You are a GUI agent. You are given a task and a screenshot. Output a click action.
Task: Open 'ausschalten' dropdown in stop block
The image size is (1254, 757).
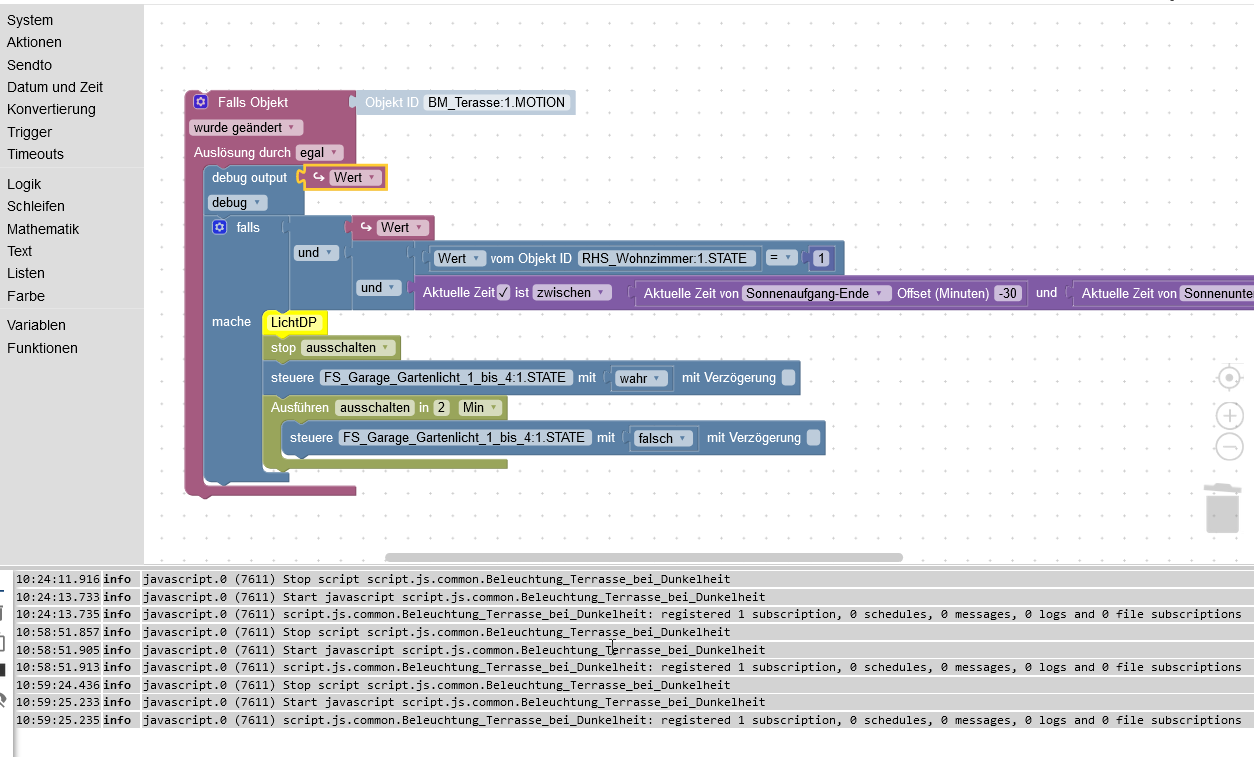tap(348, 348)
